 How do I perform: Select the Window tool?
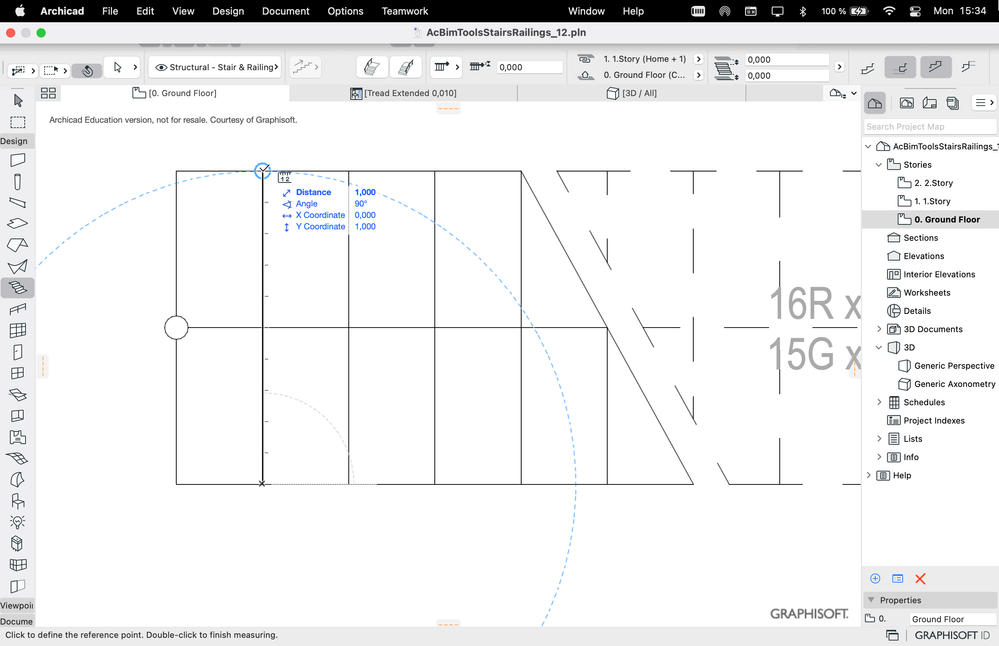[x=17, y=373]
